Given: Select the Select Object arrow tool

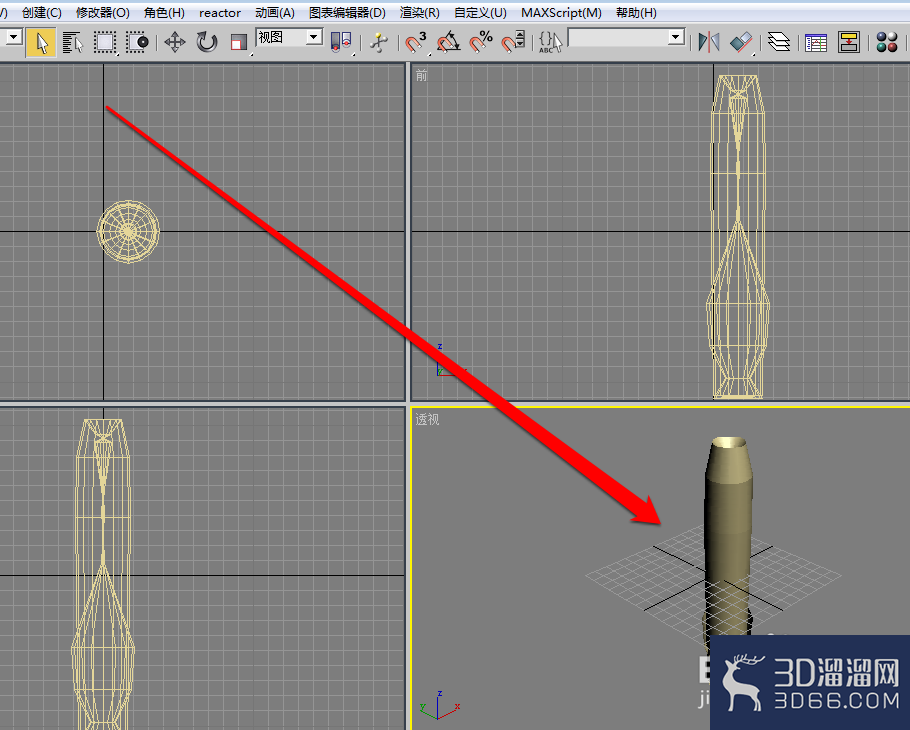Looking at the screenshot, I should [41, 42].
